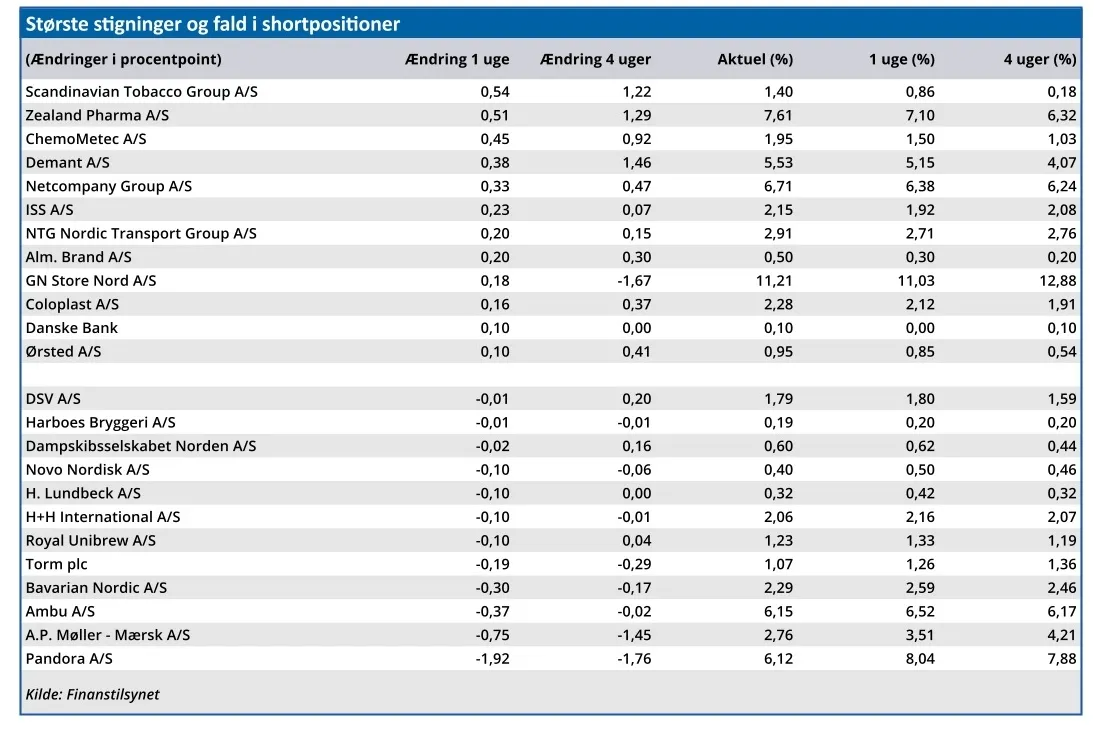Click the 'Ændring 1 uge' column header
Screen dimensions: 1094x734
(x=457, y=59)
